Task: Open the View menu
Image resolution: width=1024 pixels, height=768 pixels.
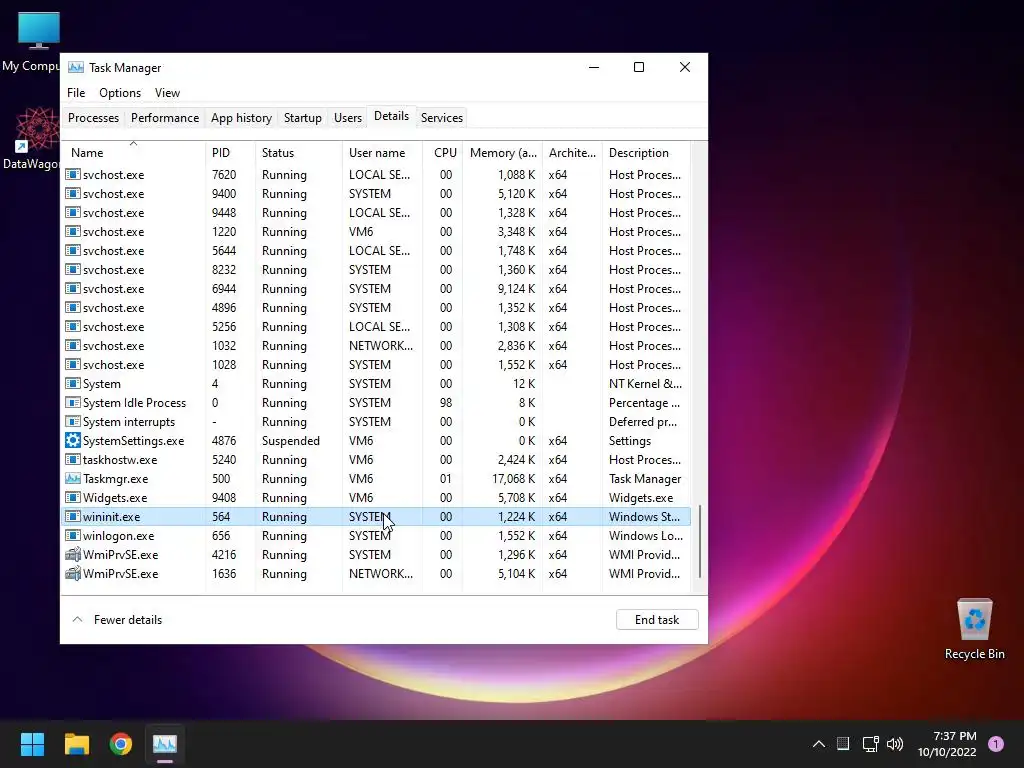Action: coord(167,93)
